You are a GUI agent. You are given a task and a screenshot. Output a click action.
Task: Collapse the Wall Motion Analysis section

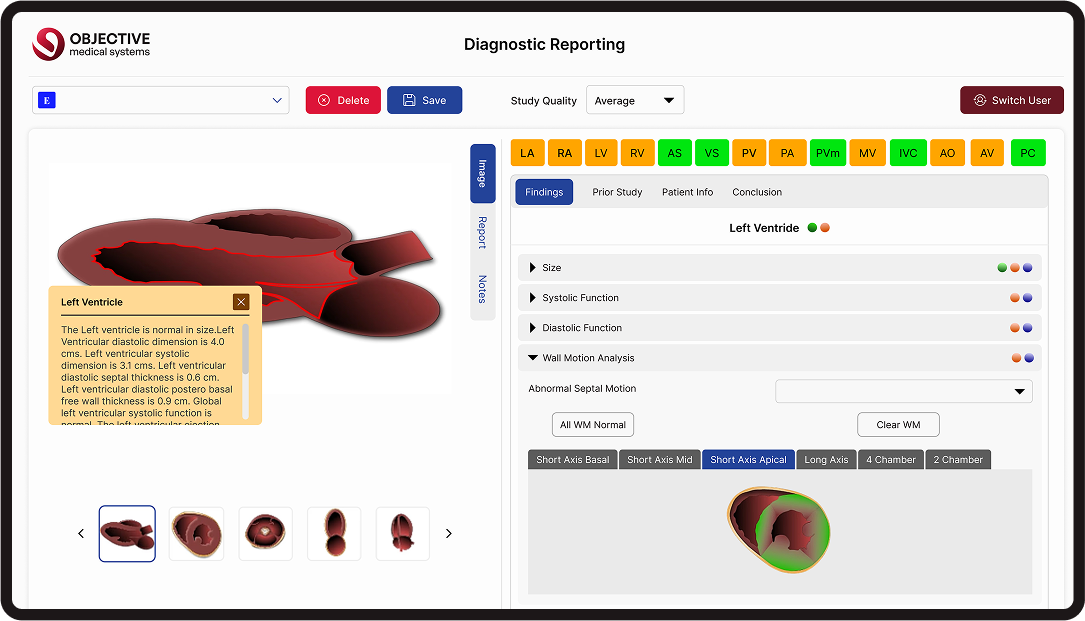point(533,358)
